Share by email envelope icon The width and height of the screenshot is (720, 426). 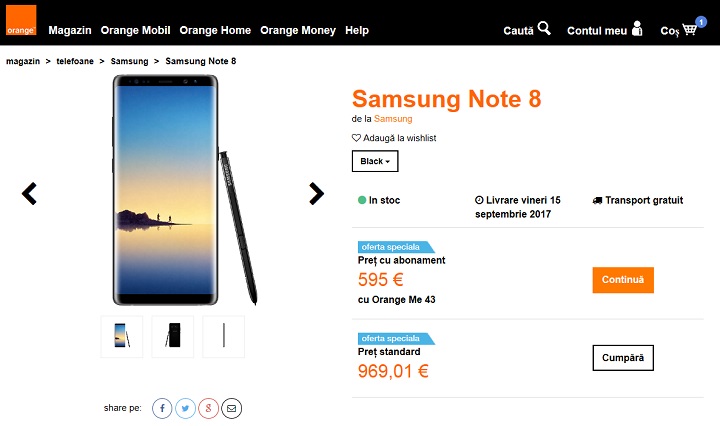point(231,408)
